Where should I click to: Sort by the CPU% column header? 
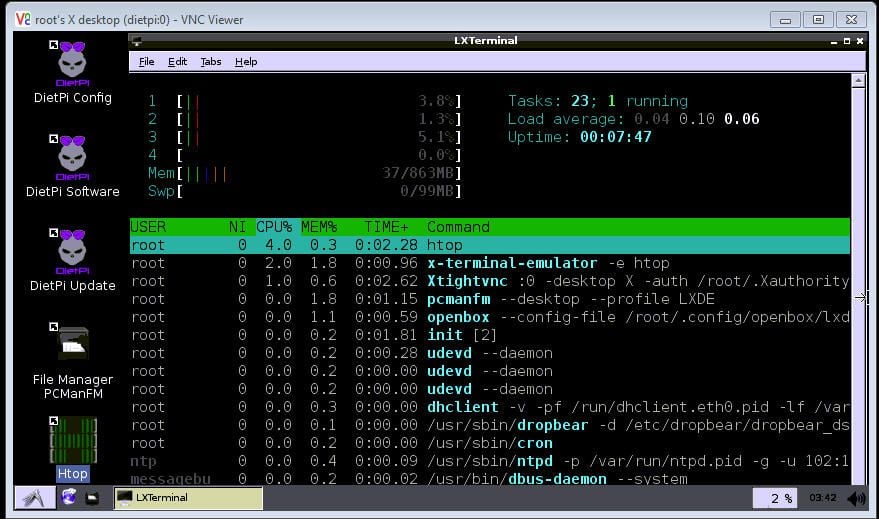274,227
